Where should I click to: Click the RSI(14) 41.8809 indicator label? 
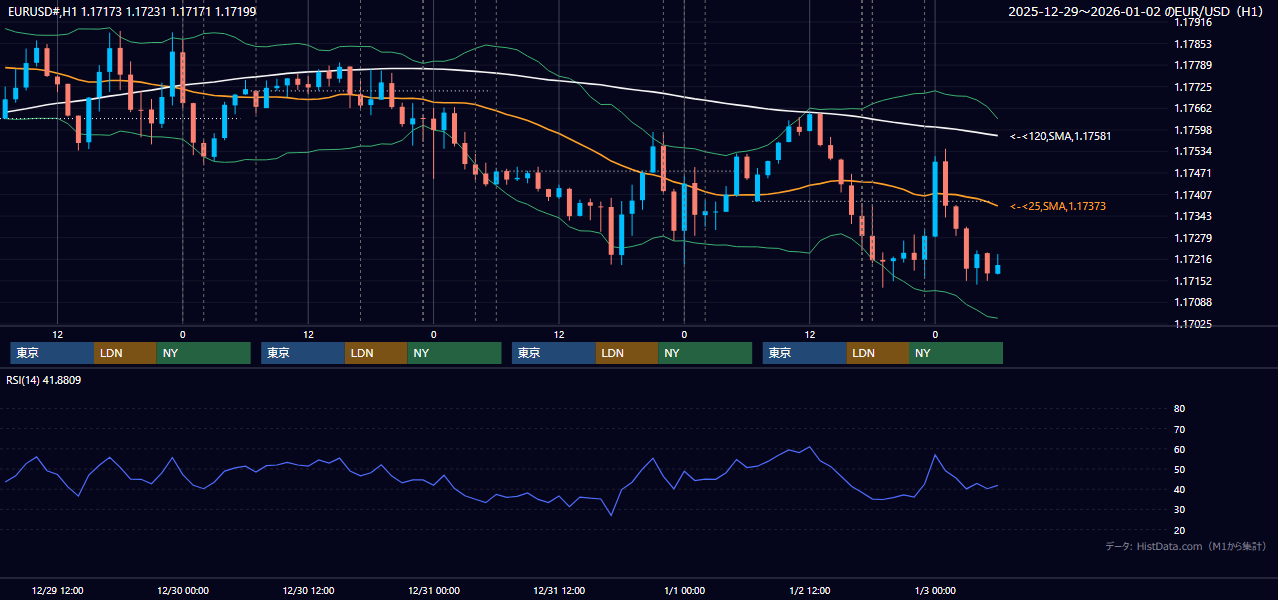click(44, 380)
